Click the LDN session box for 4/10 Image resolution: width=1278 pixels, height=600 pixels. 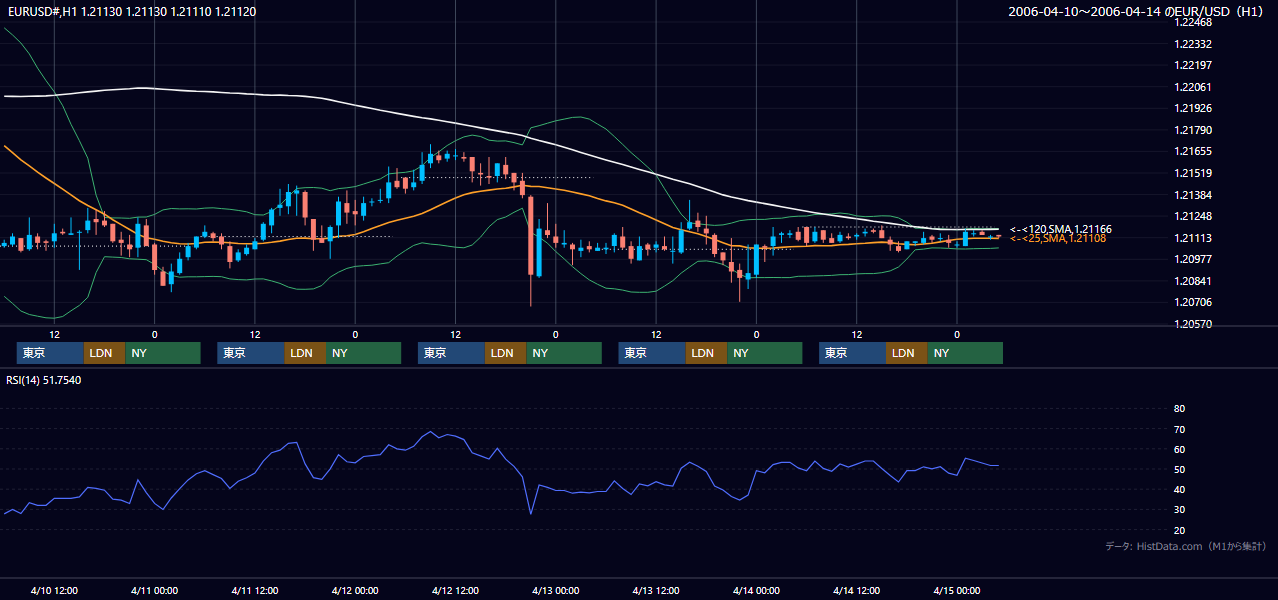104,353
